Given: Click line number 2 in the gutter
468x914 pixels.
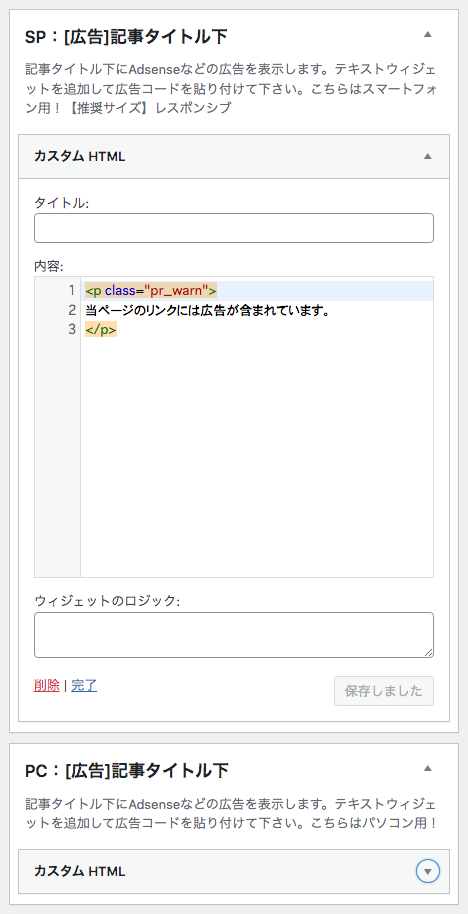Looking at the screenshot, I should coord(72,310).
